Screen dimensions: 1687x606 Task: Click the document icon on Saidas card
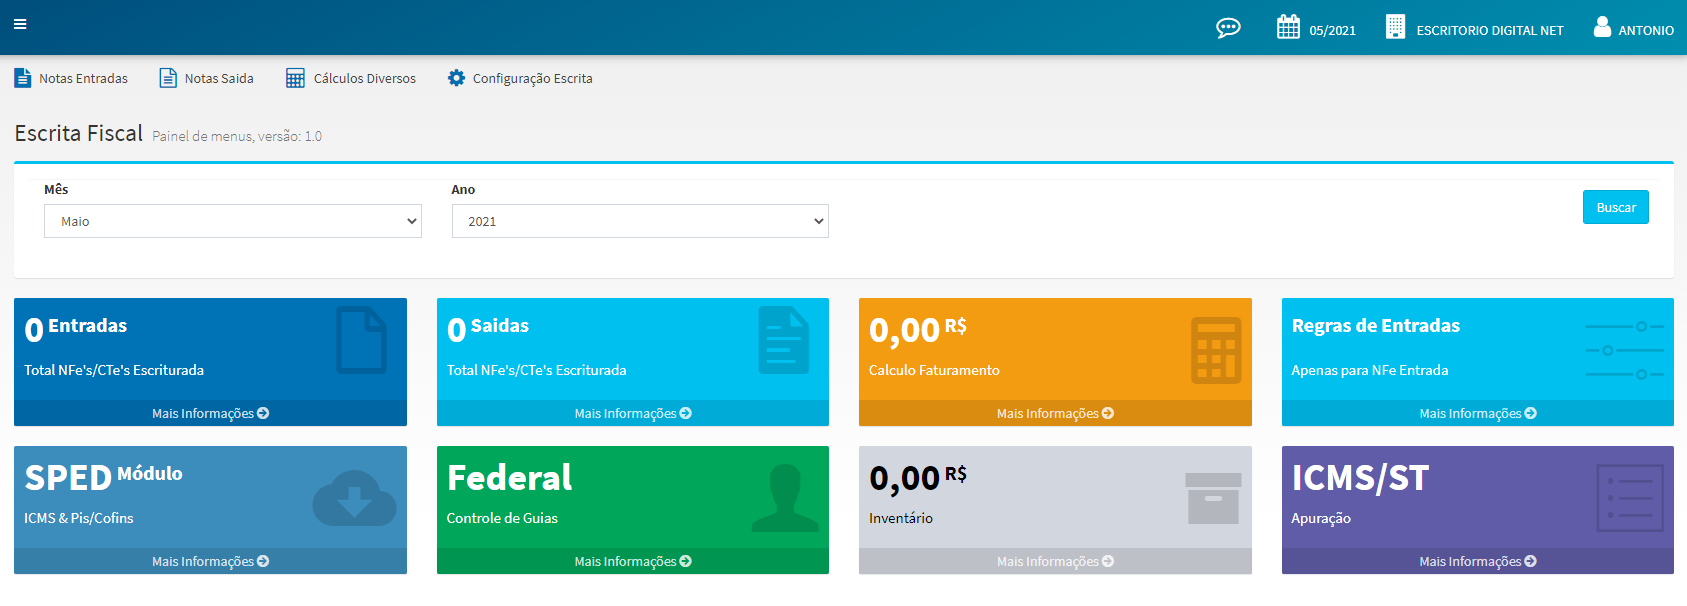point(784,340)
